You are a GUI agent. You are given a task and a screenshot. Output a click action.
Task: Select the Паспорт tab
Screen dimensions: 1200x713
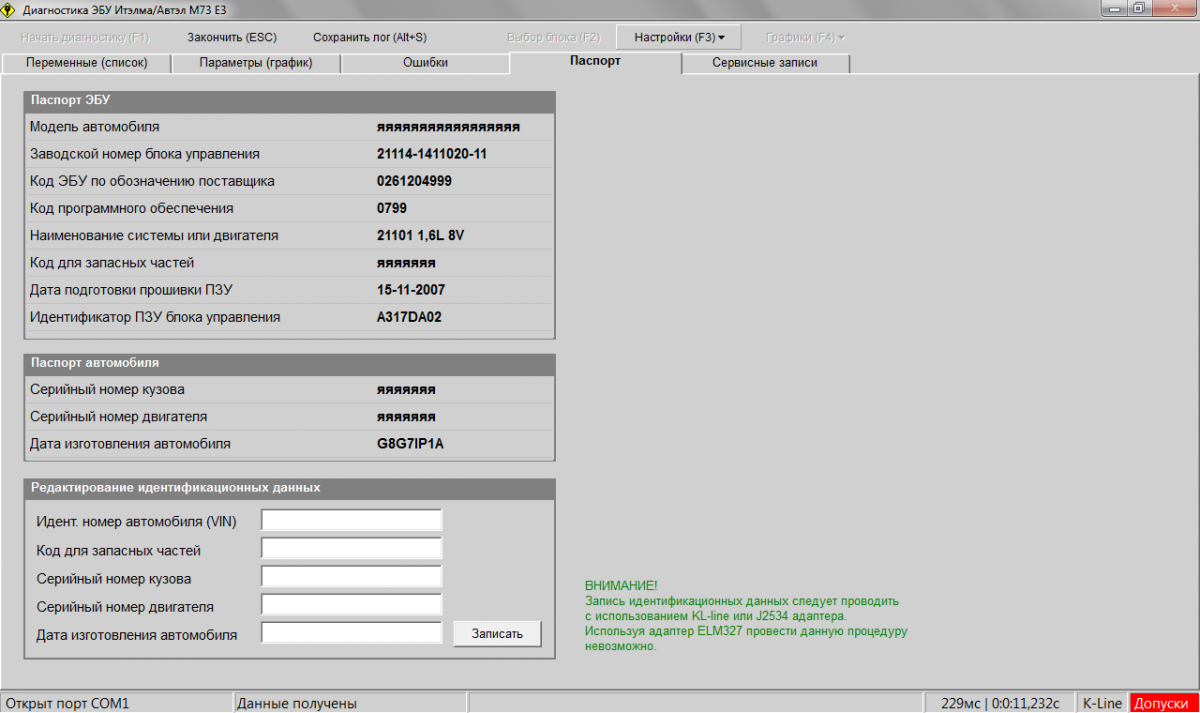click(x=595, y=62)
